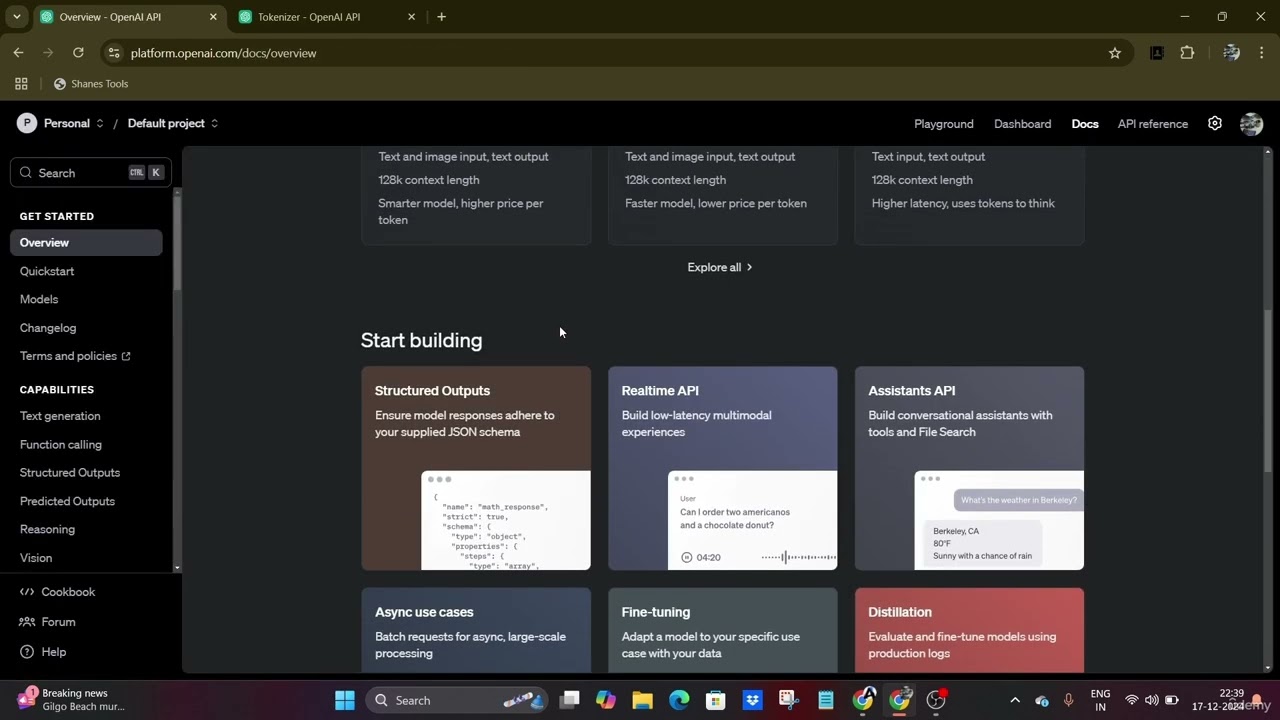1280x720 pixels.
Task: Close the Tokenizer - OpenAI API tab
Action: click(411, 17)
